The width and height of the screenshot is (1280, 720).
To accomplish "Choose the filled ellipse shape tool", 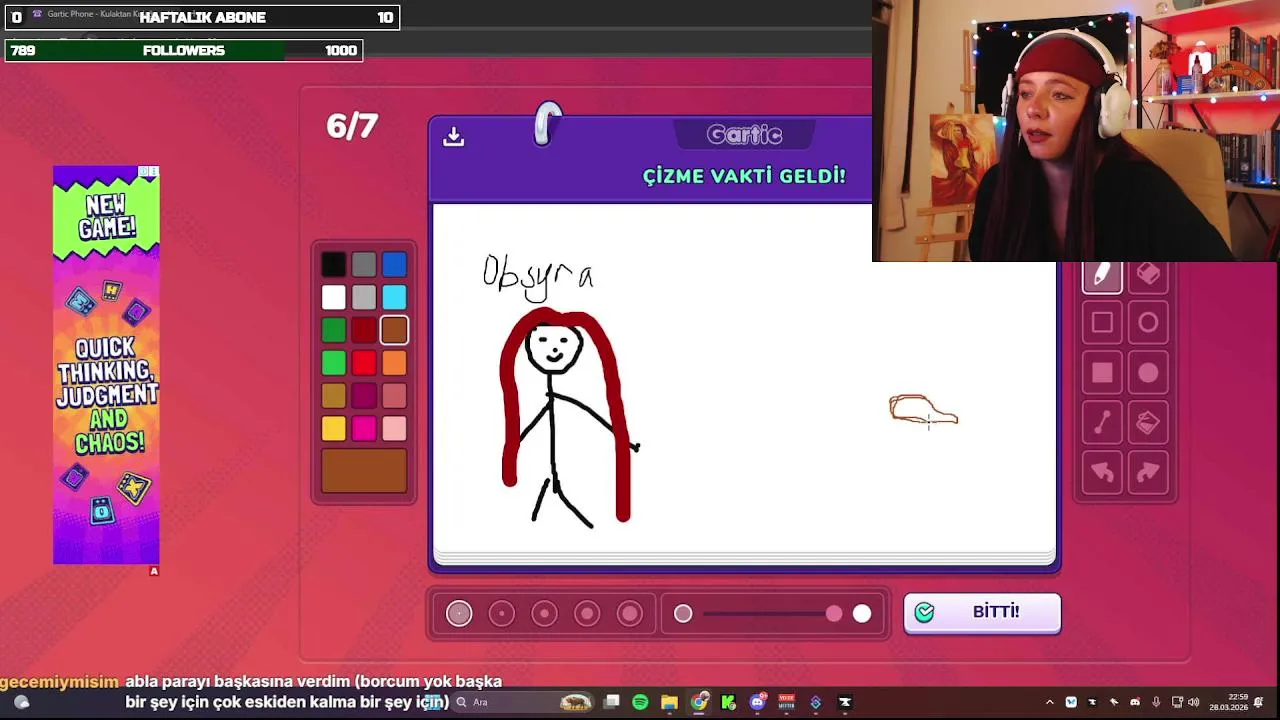I will tap(1148, 373).
